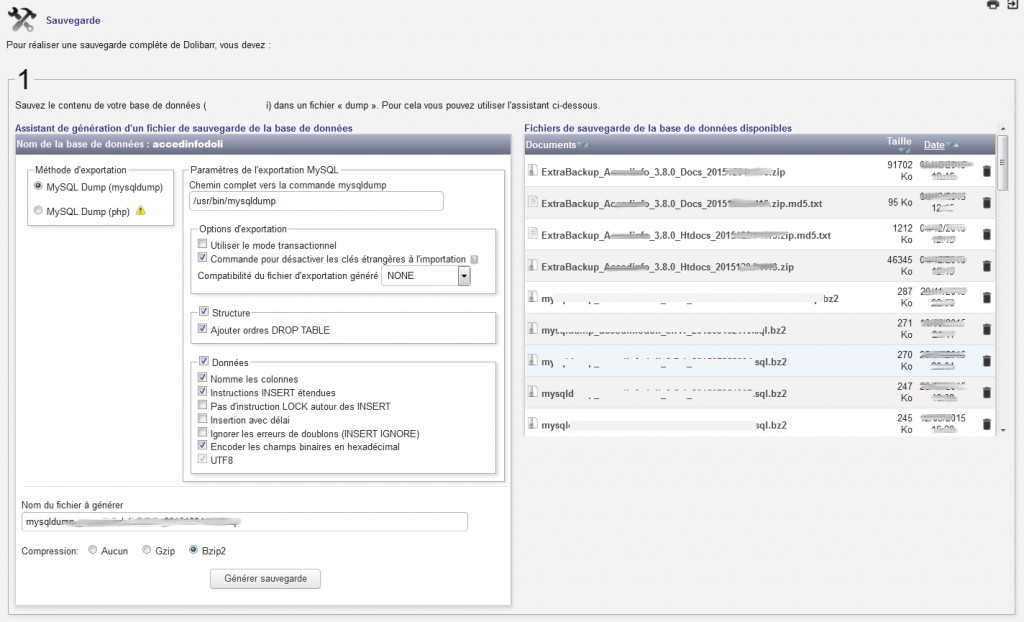This screenshot has width=1024, height=622.
Task: Click the mysqldump path input field
Action: tap(316, 201)
